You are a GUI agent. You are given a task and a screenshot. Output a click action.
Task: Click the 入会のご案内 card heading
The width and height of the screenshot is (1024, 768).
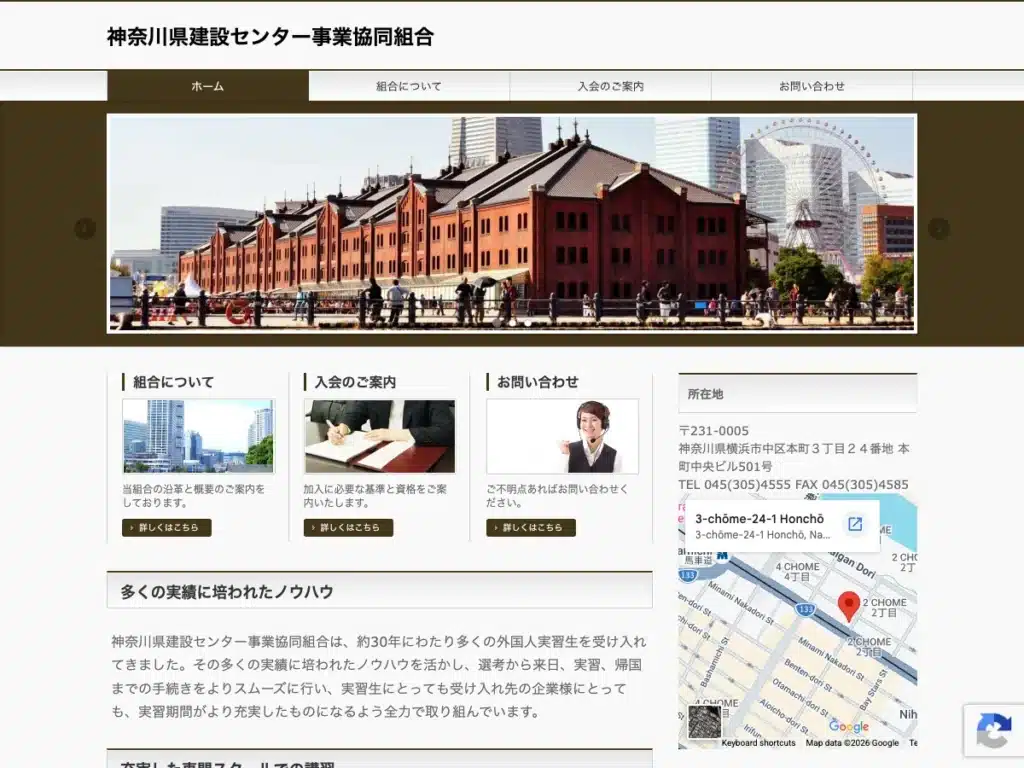[x=355, y=382]
